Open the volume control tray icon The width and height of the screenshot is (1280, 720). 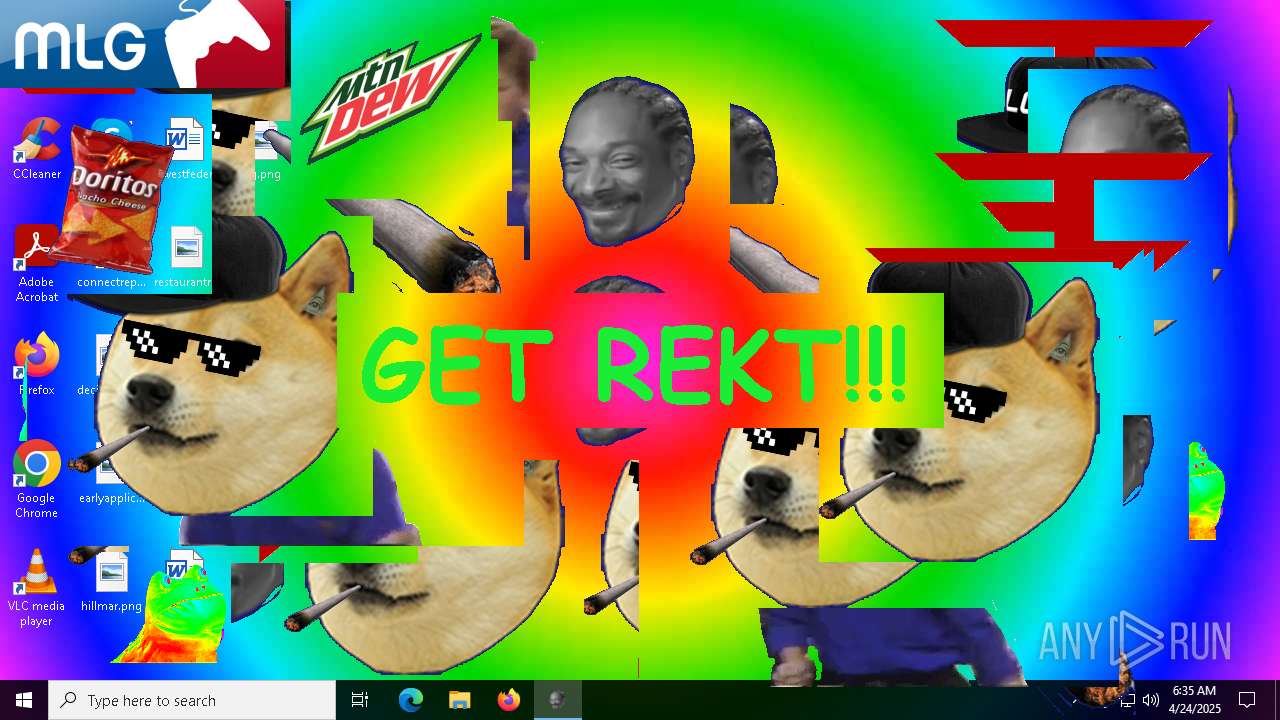(x=1151, y=700)
